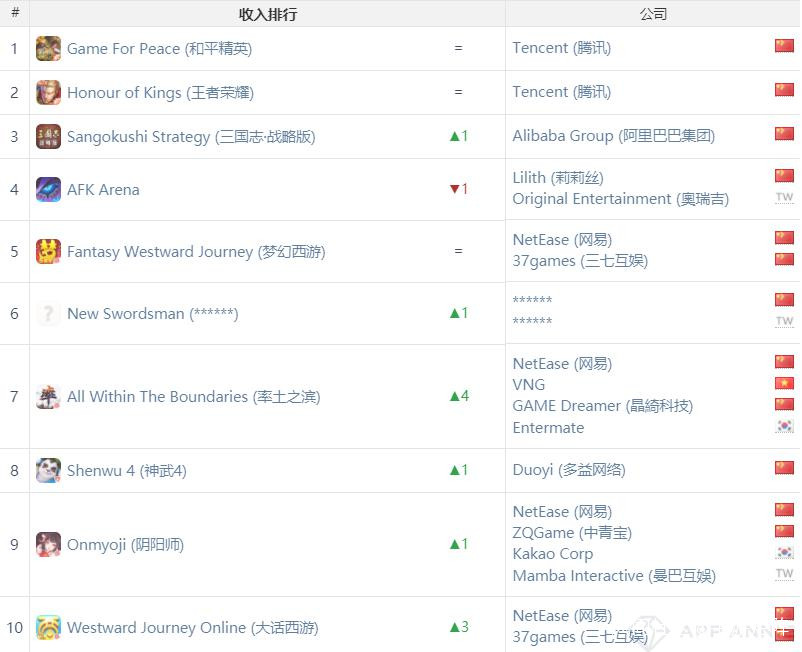Click the Fantasy Westward Journey app icon

[x=48, y=252]
